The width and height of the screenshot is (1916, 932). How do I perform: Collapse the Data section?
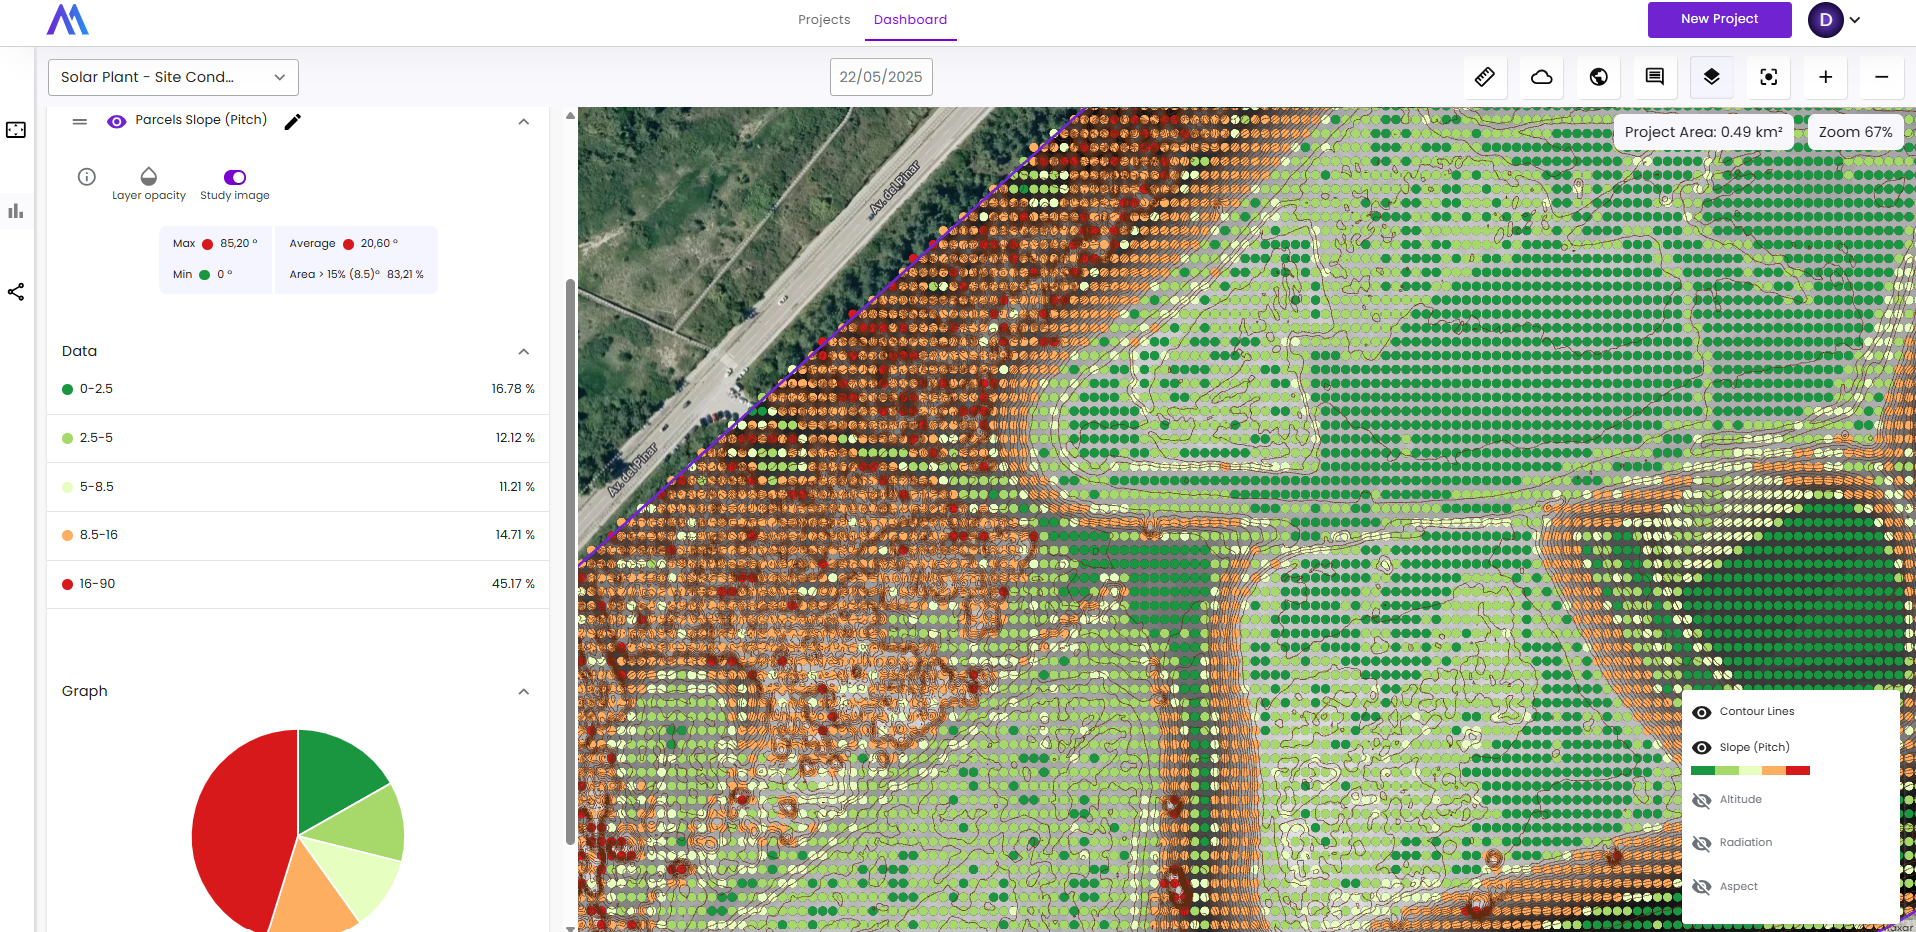point(523,352)
